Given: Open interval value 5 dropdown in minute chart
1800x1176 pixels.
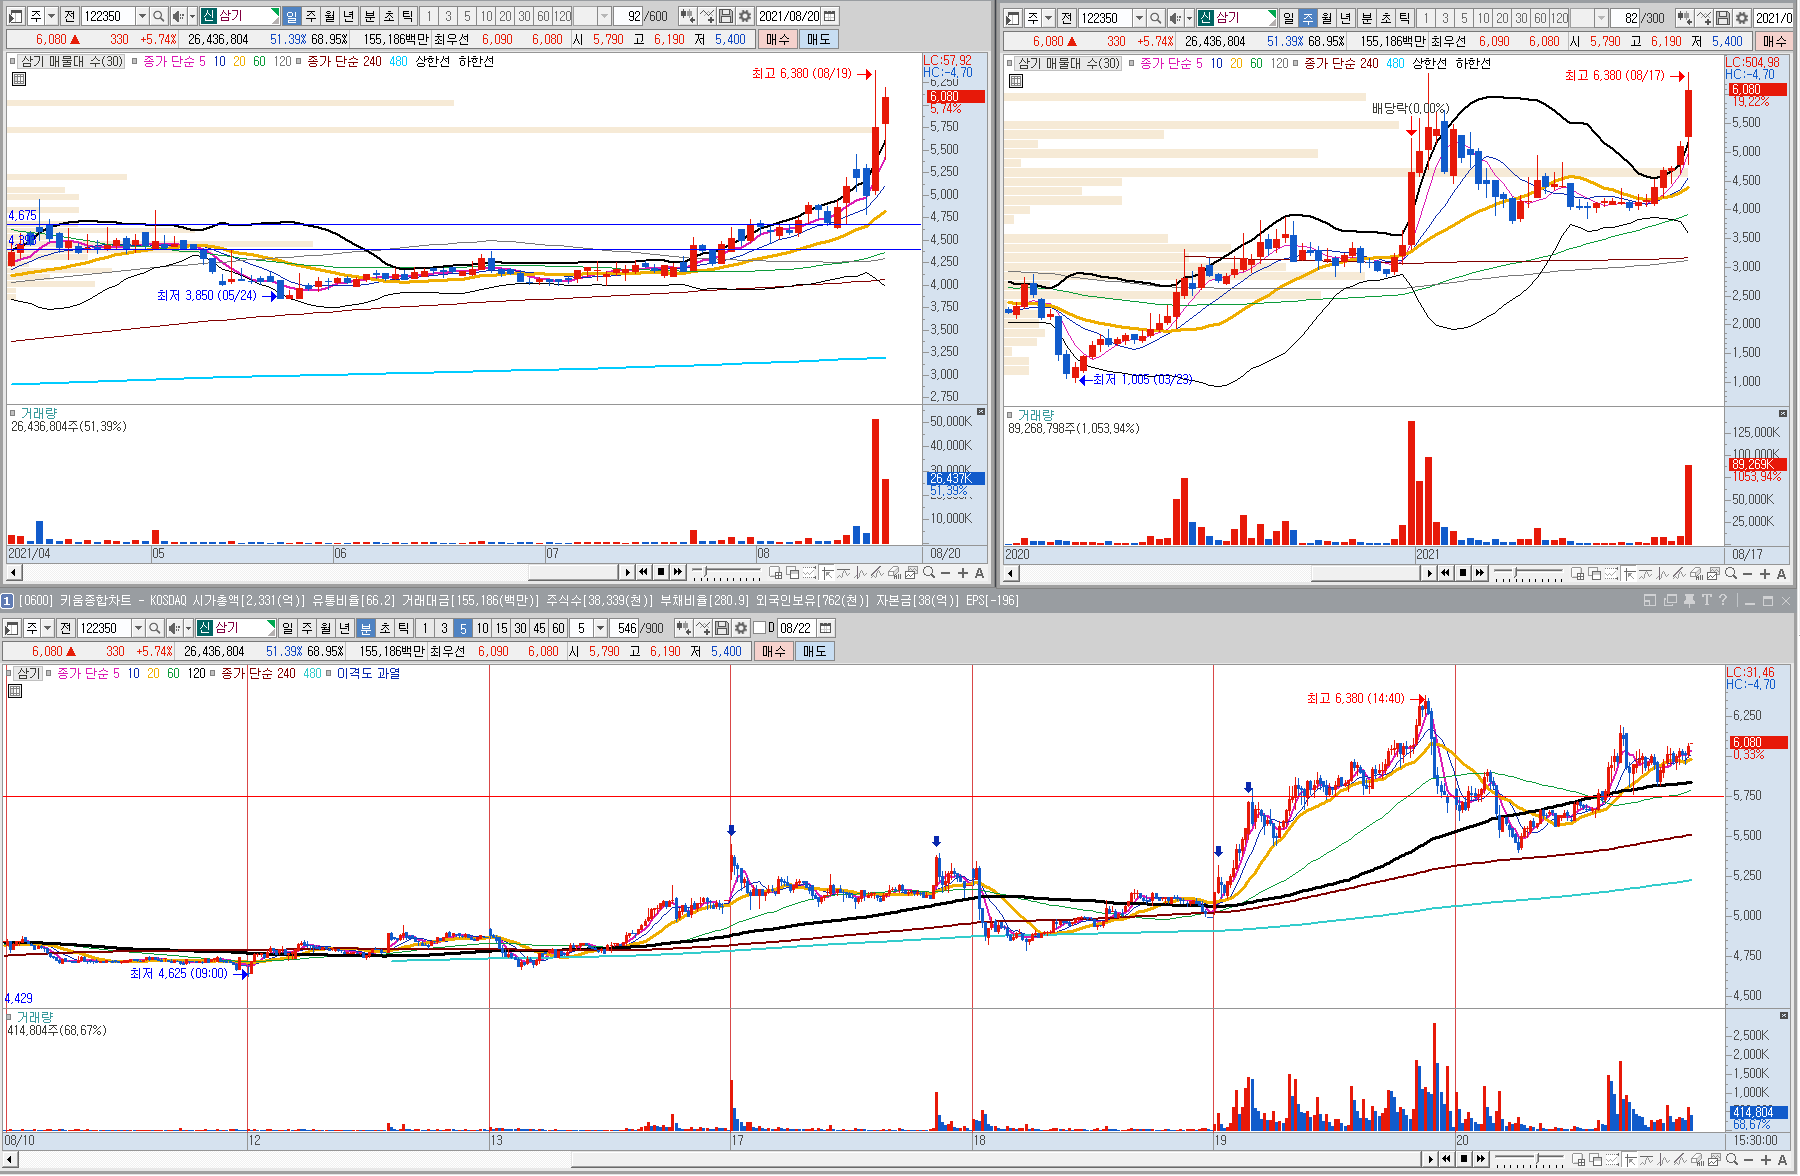Looking at the screenshot, I should pos(600,628).
